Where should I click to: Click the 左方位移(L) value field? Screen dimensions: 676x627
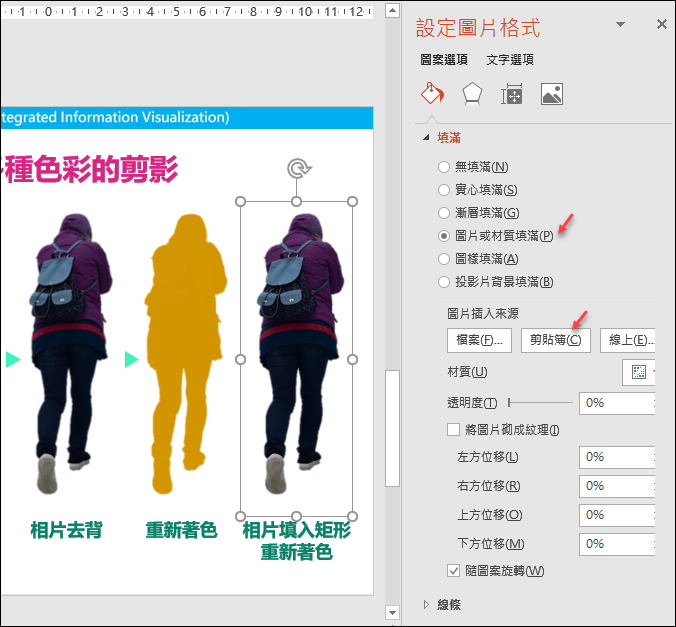617,457
